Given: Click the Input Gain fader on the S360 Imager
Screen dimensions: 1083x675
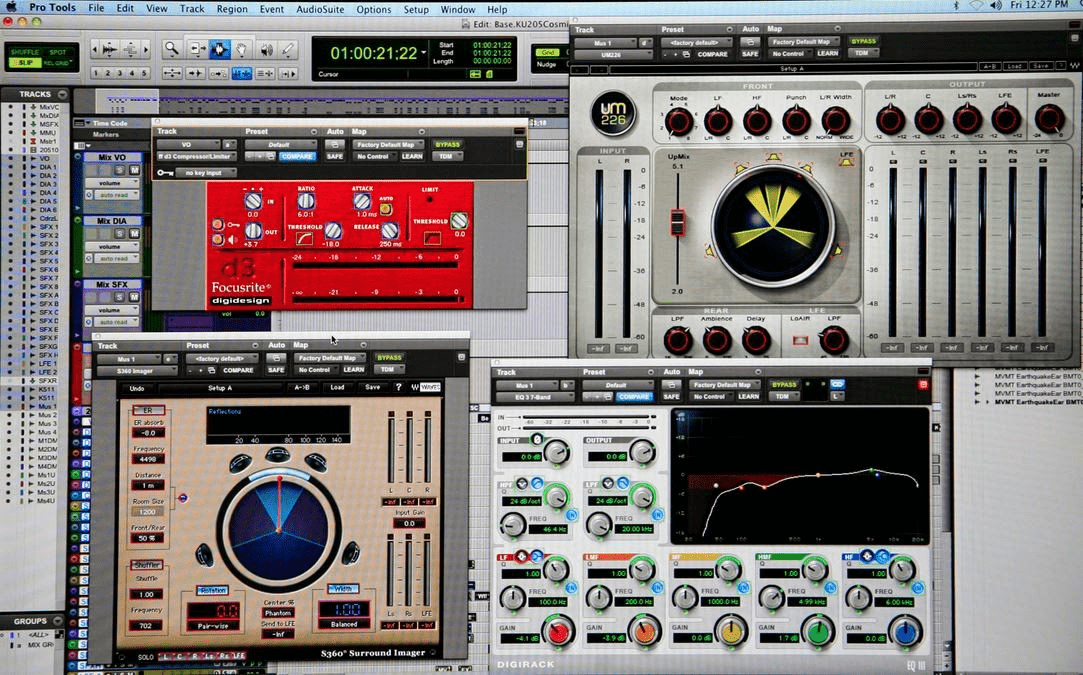Looking at the screenshot, I should pos(408,522).
